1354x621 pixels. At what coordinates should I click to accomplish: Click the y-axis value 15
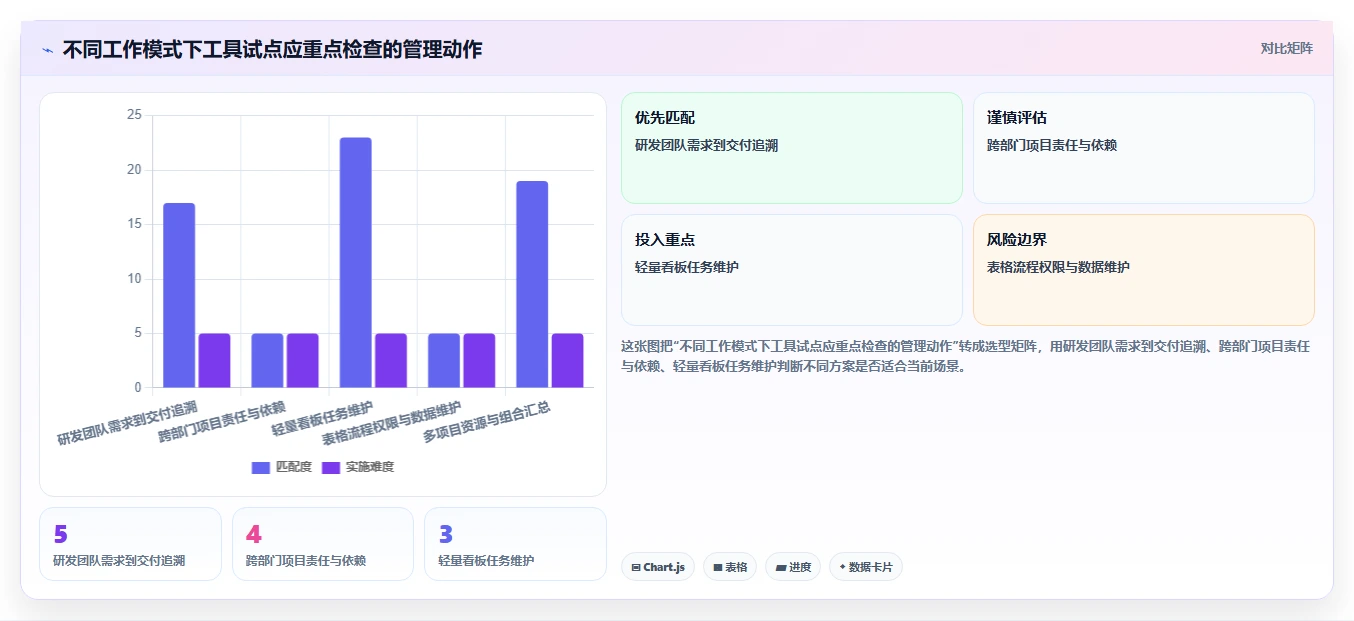135,224
